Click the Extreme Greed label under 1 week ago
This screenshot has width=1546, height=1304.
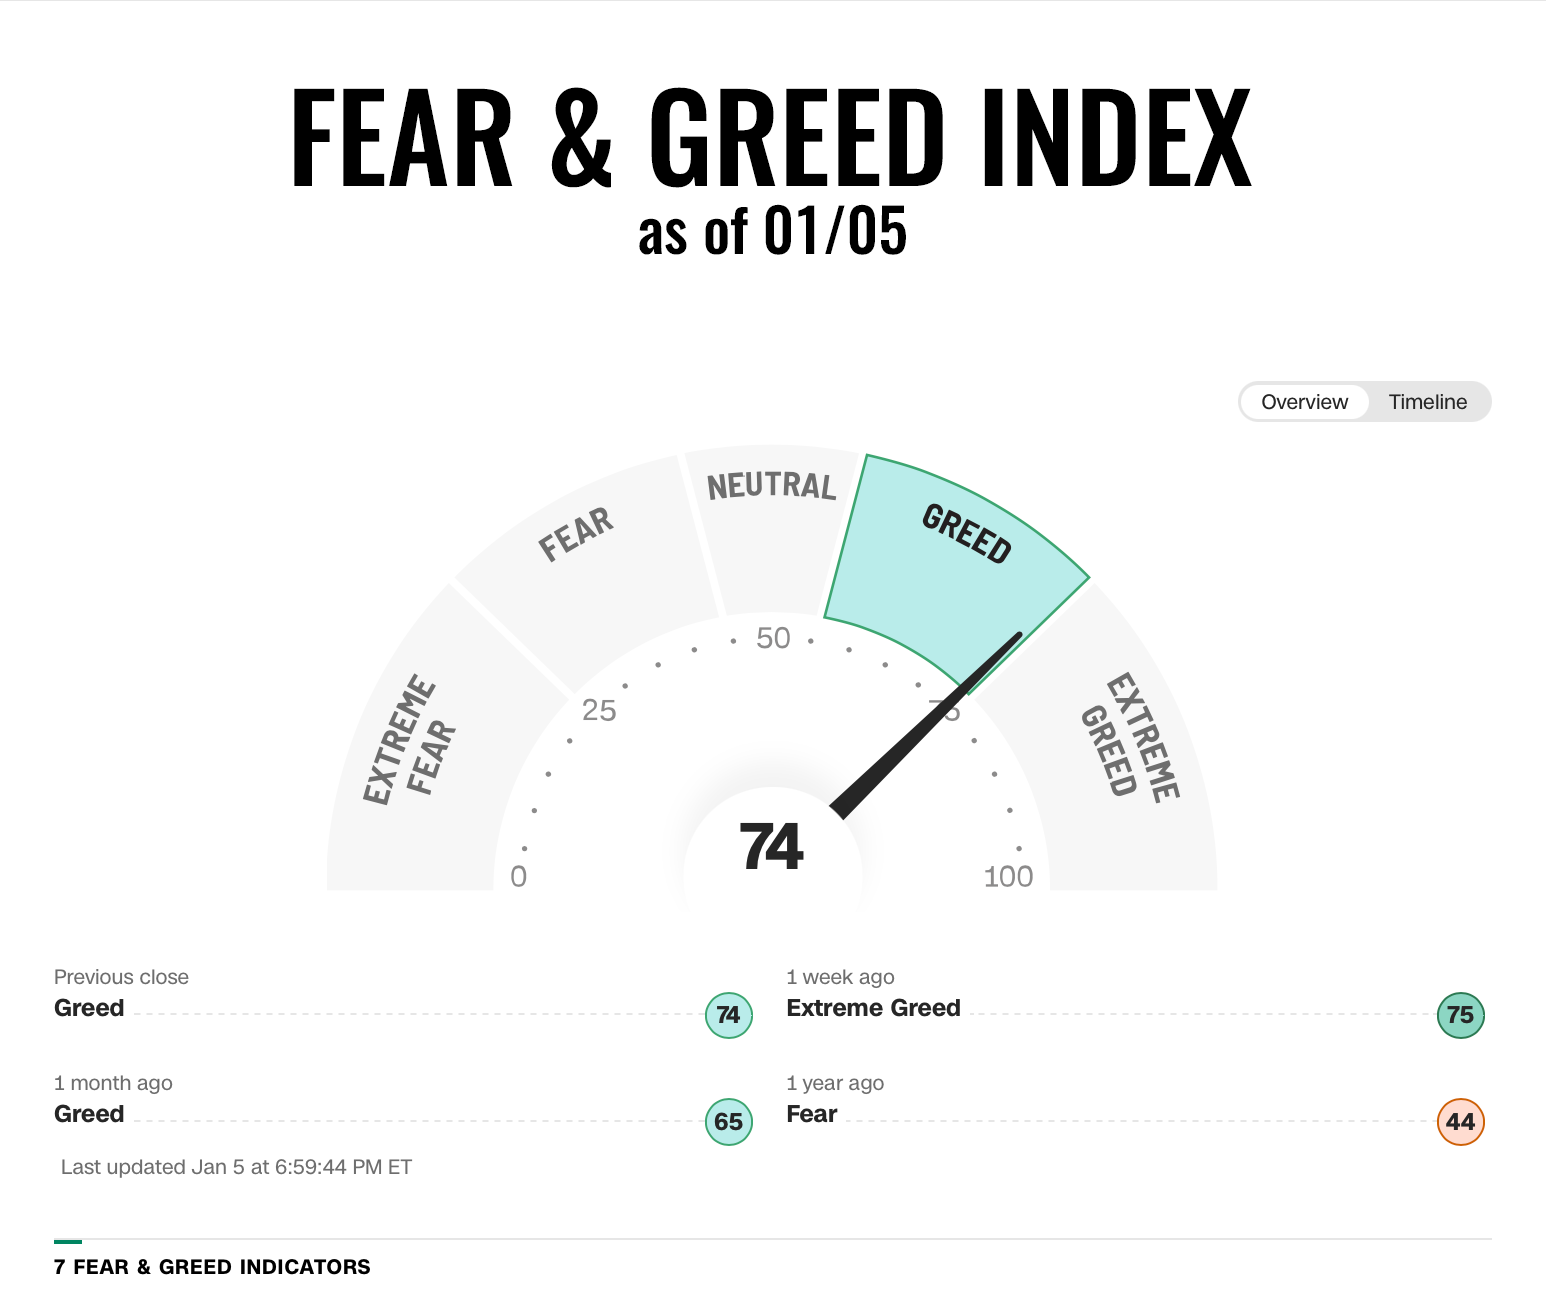(873, 1008)
